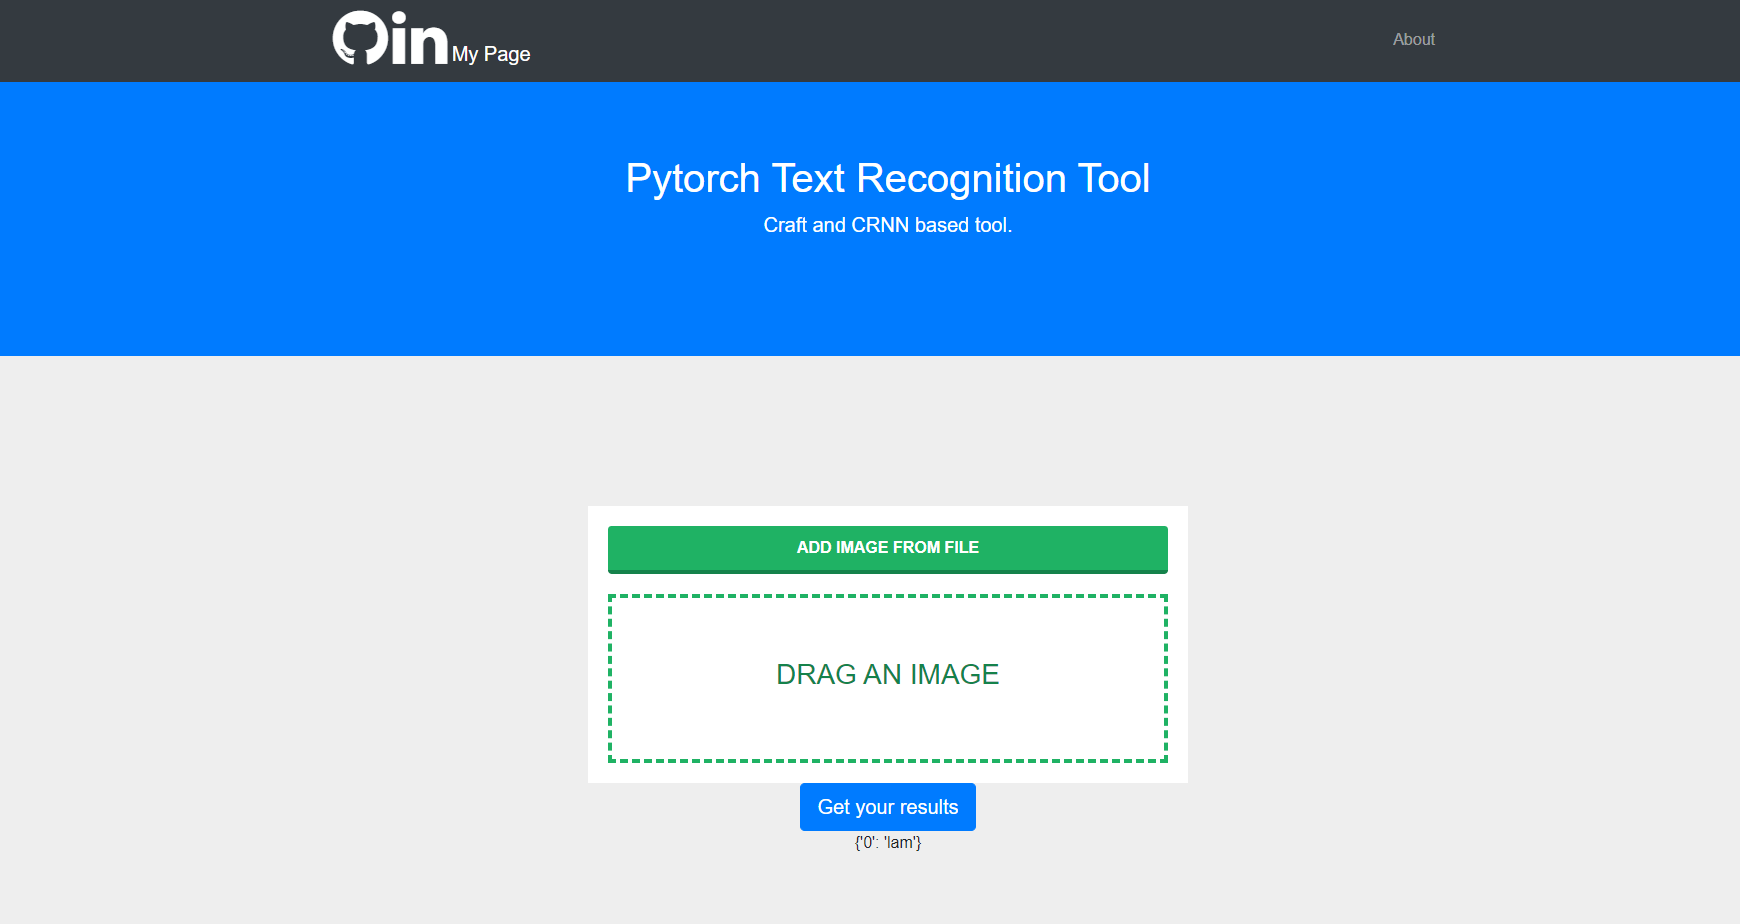Click the word "results" on the blue button
1740x924 pixels.
tap(928, 808)
